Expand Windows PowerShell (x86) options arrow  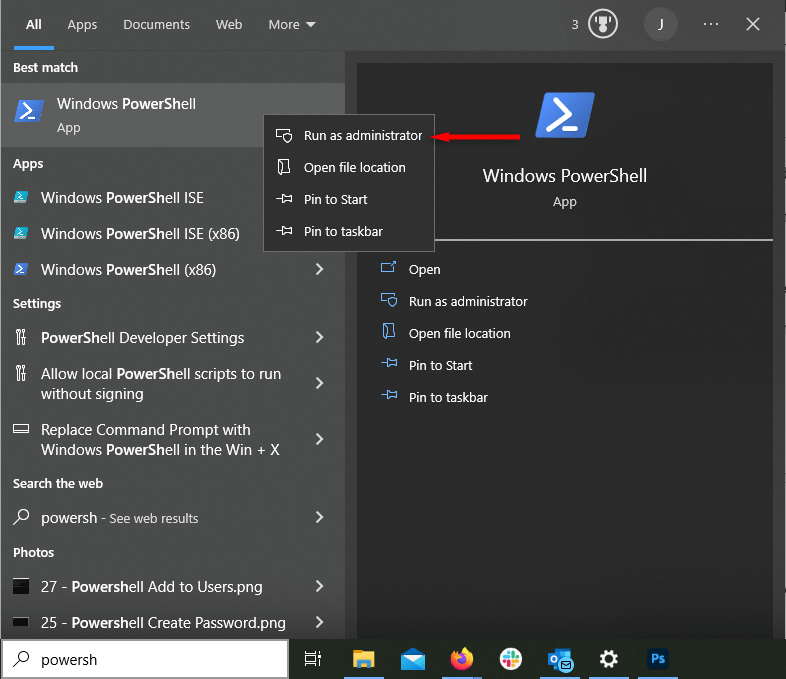(320, 269)
